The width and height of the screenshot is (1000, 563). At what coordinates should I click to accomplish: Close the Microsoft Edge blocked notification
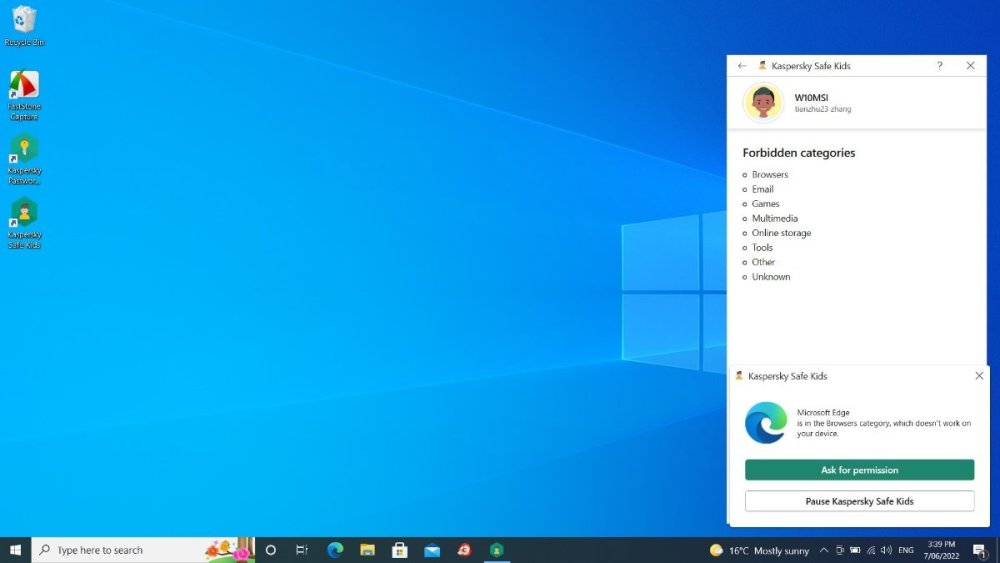click(x=979, y=376)
